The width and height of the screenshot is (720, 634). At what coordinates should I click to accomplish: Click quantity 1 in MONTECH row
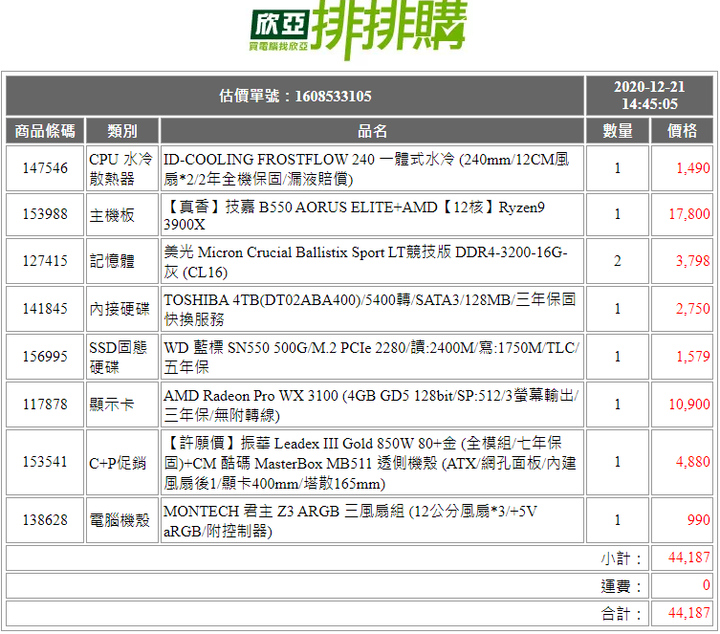(618, 520)
